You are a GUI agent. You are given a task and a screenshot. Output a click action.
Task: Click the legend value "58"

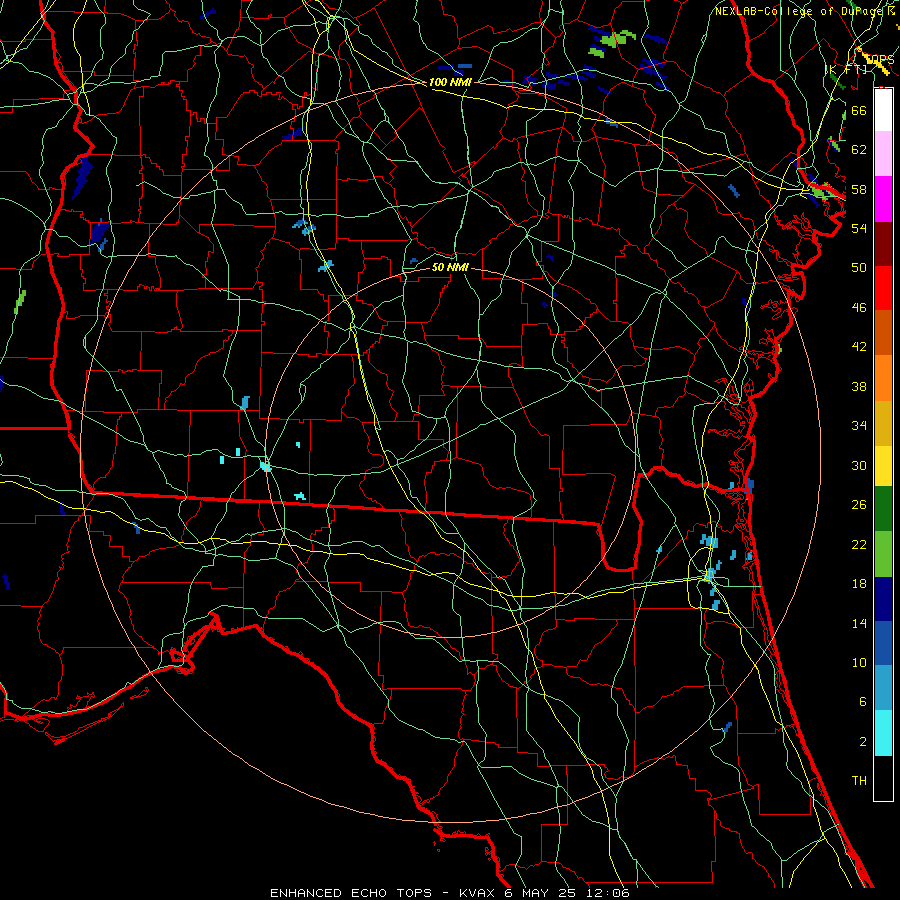tap(859, 189)
